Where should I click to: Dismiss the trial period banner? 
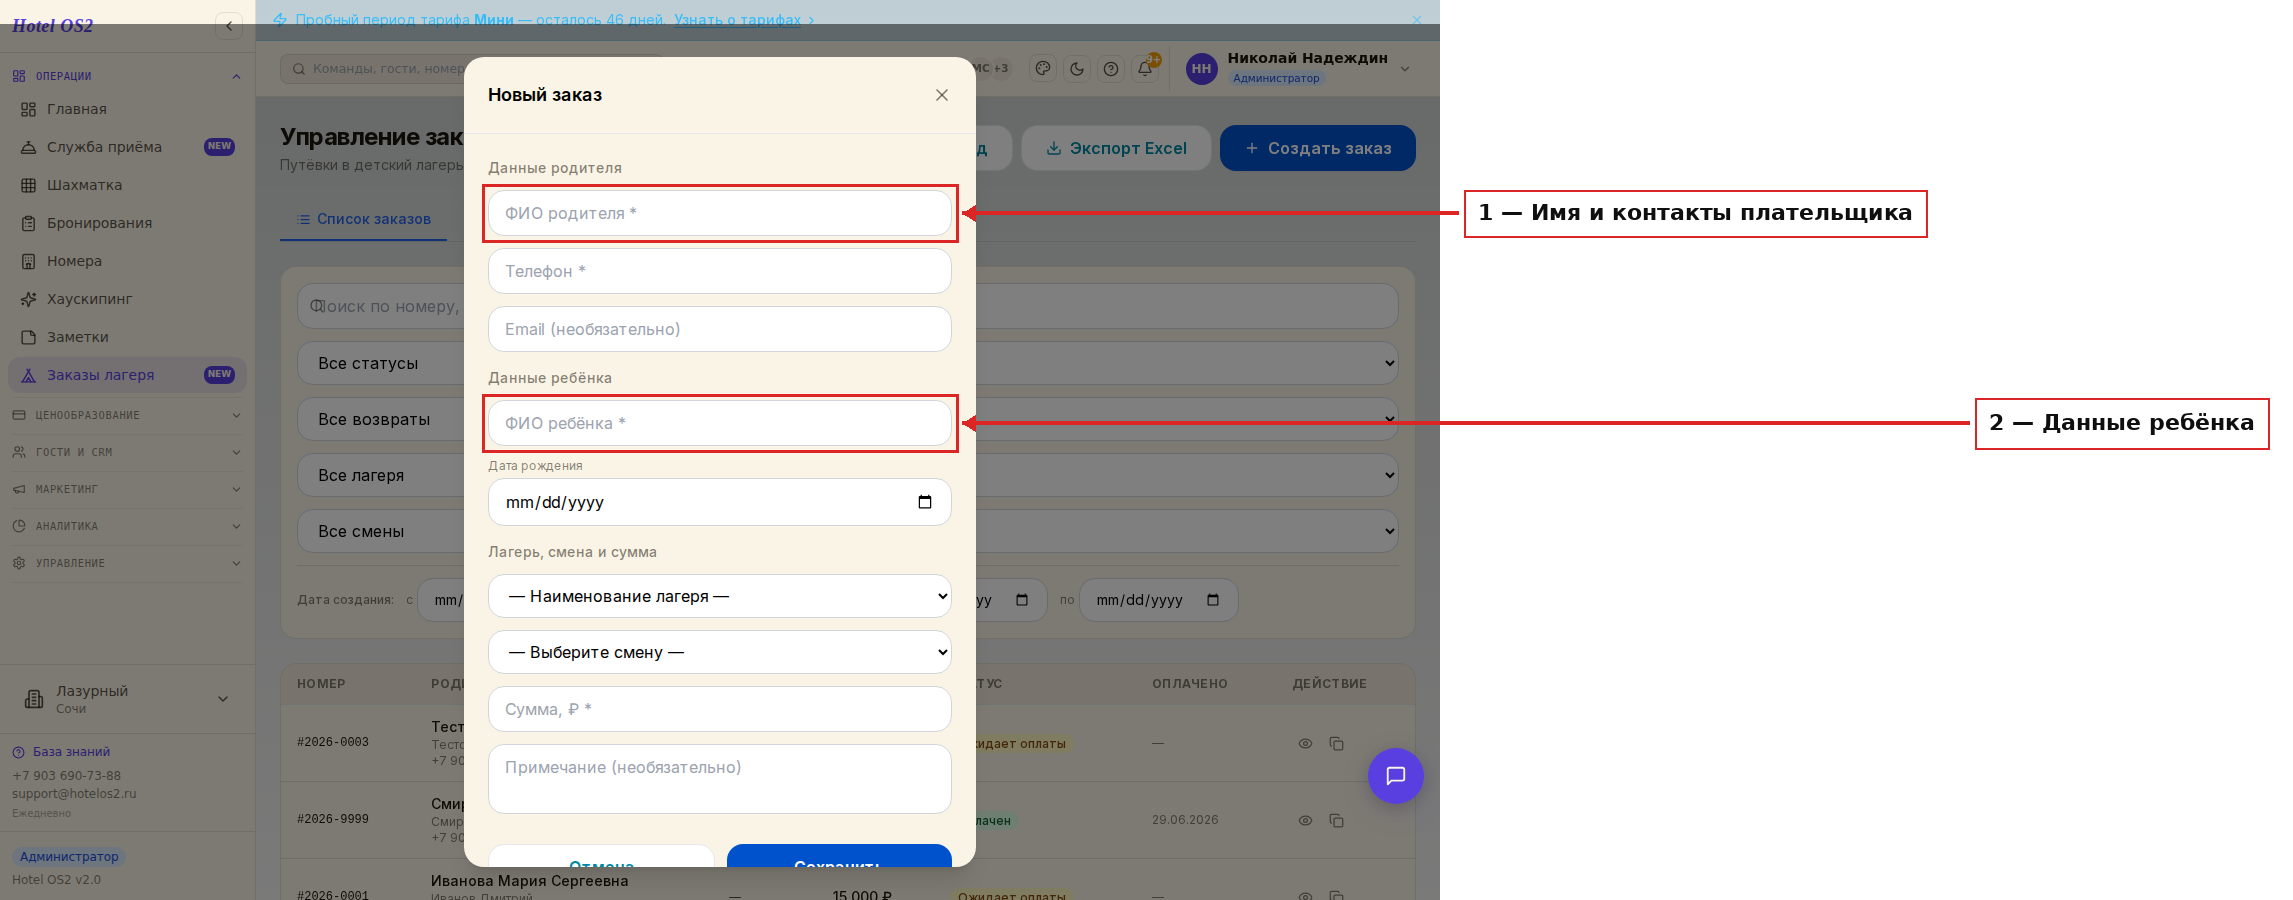pyautogui.click(x=1416, y=20)
